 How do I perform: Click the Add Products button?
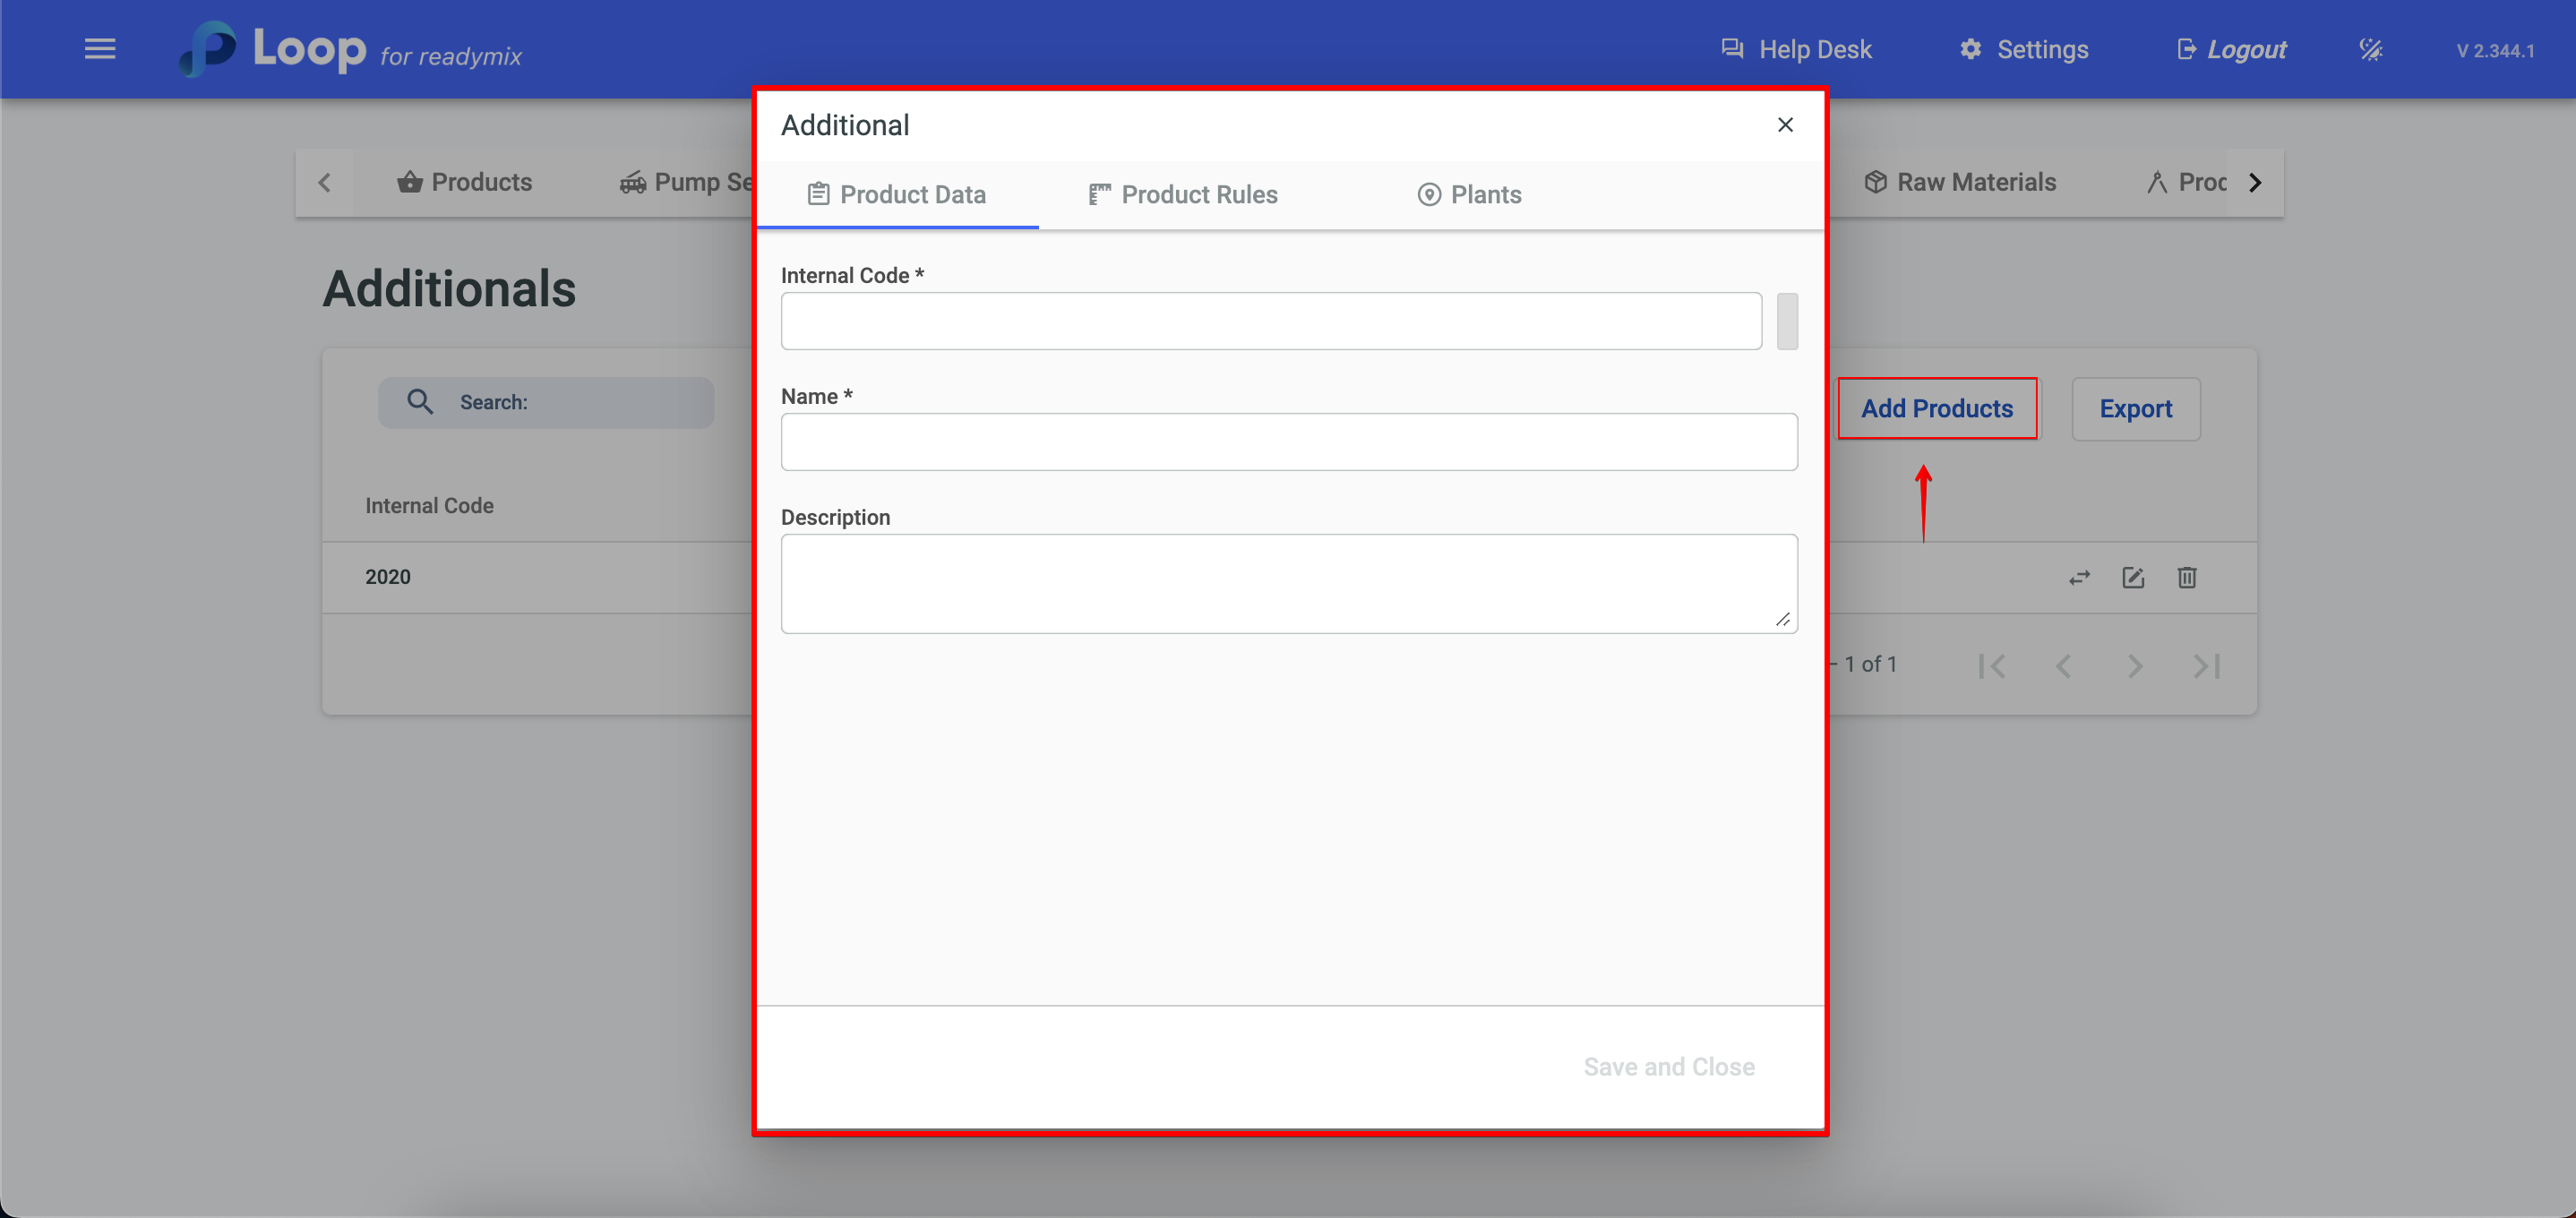pyautogui.click(x=1937, y=409)
